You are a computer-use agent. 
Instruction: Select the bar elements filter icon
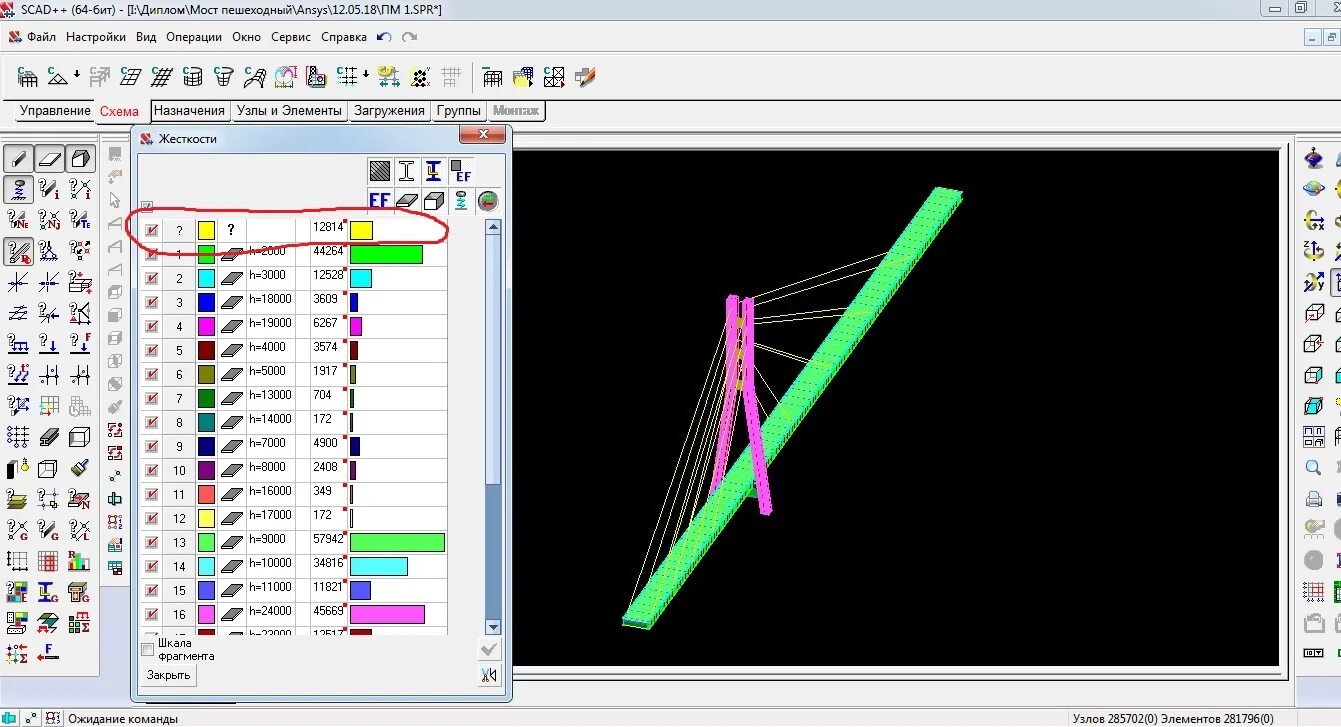[18, 159]
